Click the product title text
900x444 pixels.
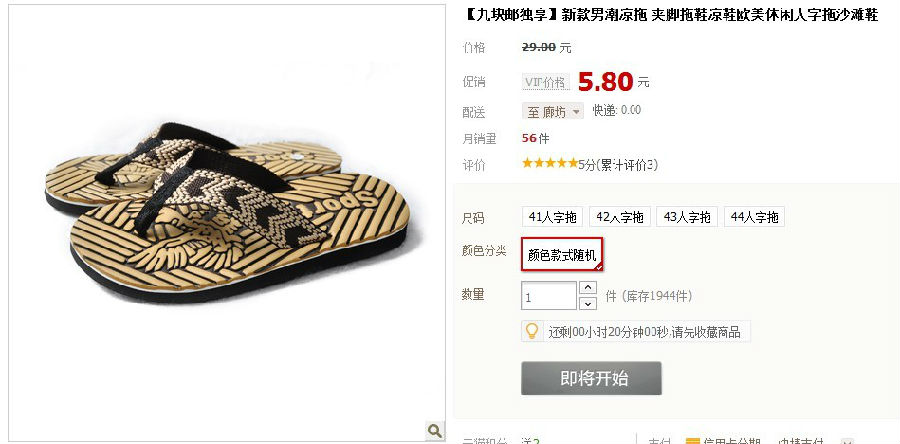coord(670,15)
